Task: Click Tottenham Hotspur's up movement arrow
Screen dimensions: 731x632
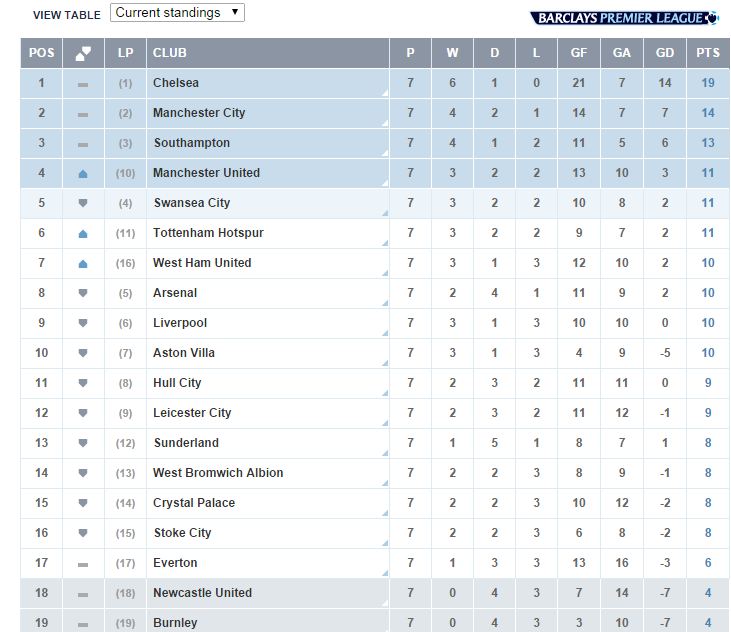Action: [x=83, y=233]
